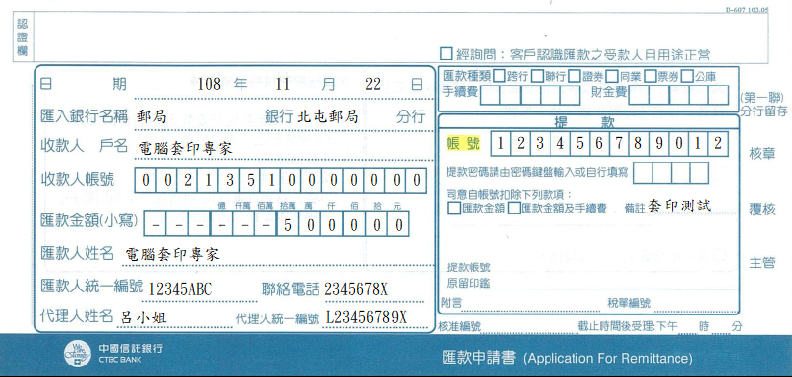Select the 證券 checkbox
This screenshot has width=792, height=377.
point(574,76)
